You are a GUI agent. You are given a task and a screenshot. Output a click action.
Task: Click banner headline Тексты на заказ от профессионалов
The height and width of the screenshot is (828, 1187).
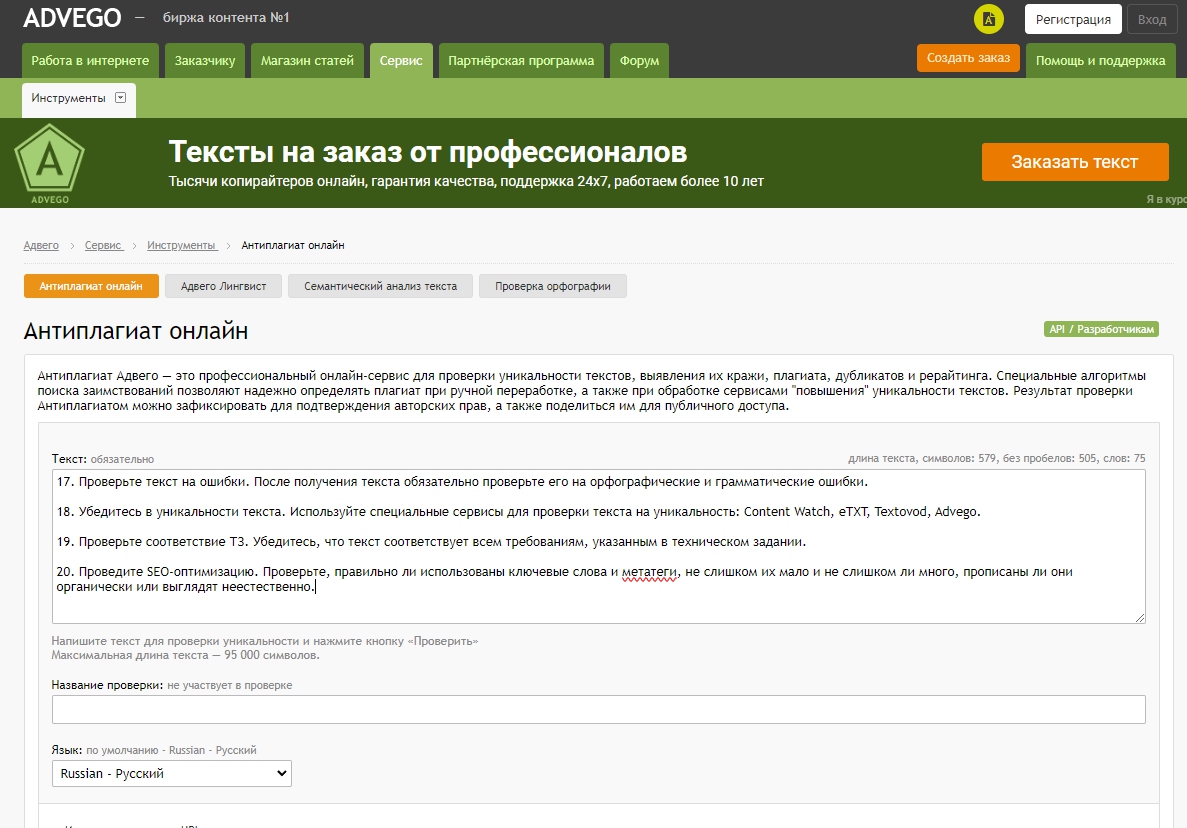pos(428,152)
